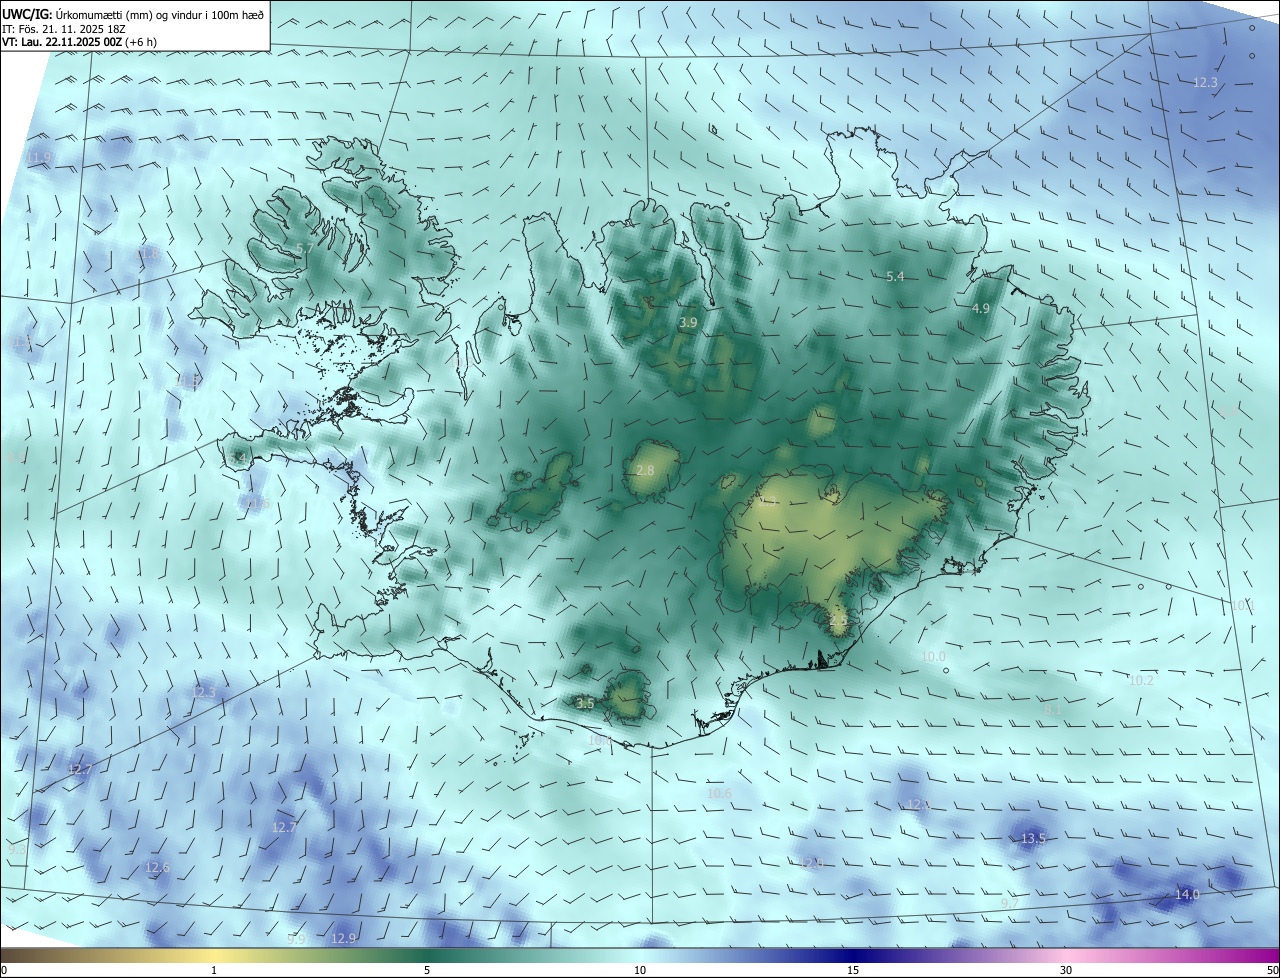Click the 11.6 label south of Snæfellsnes
Viewport: 1280px width, 978px height.
pos(258,503)
